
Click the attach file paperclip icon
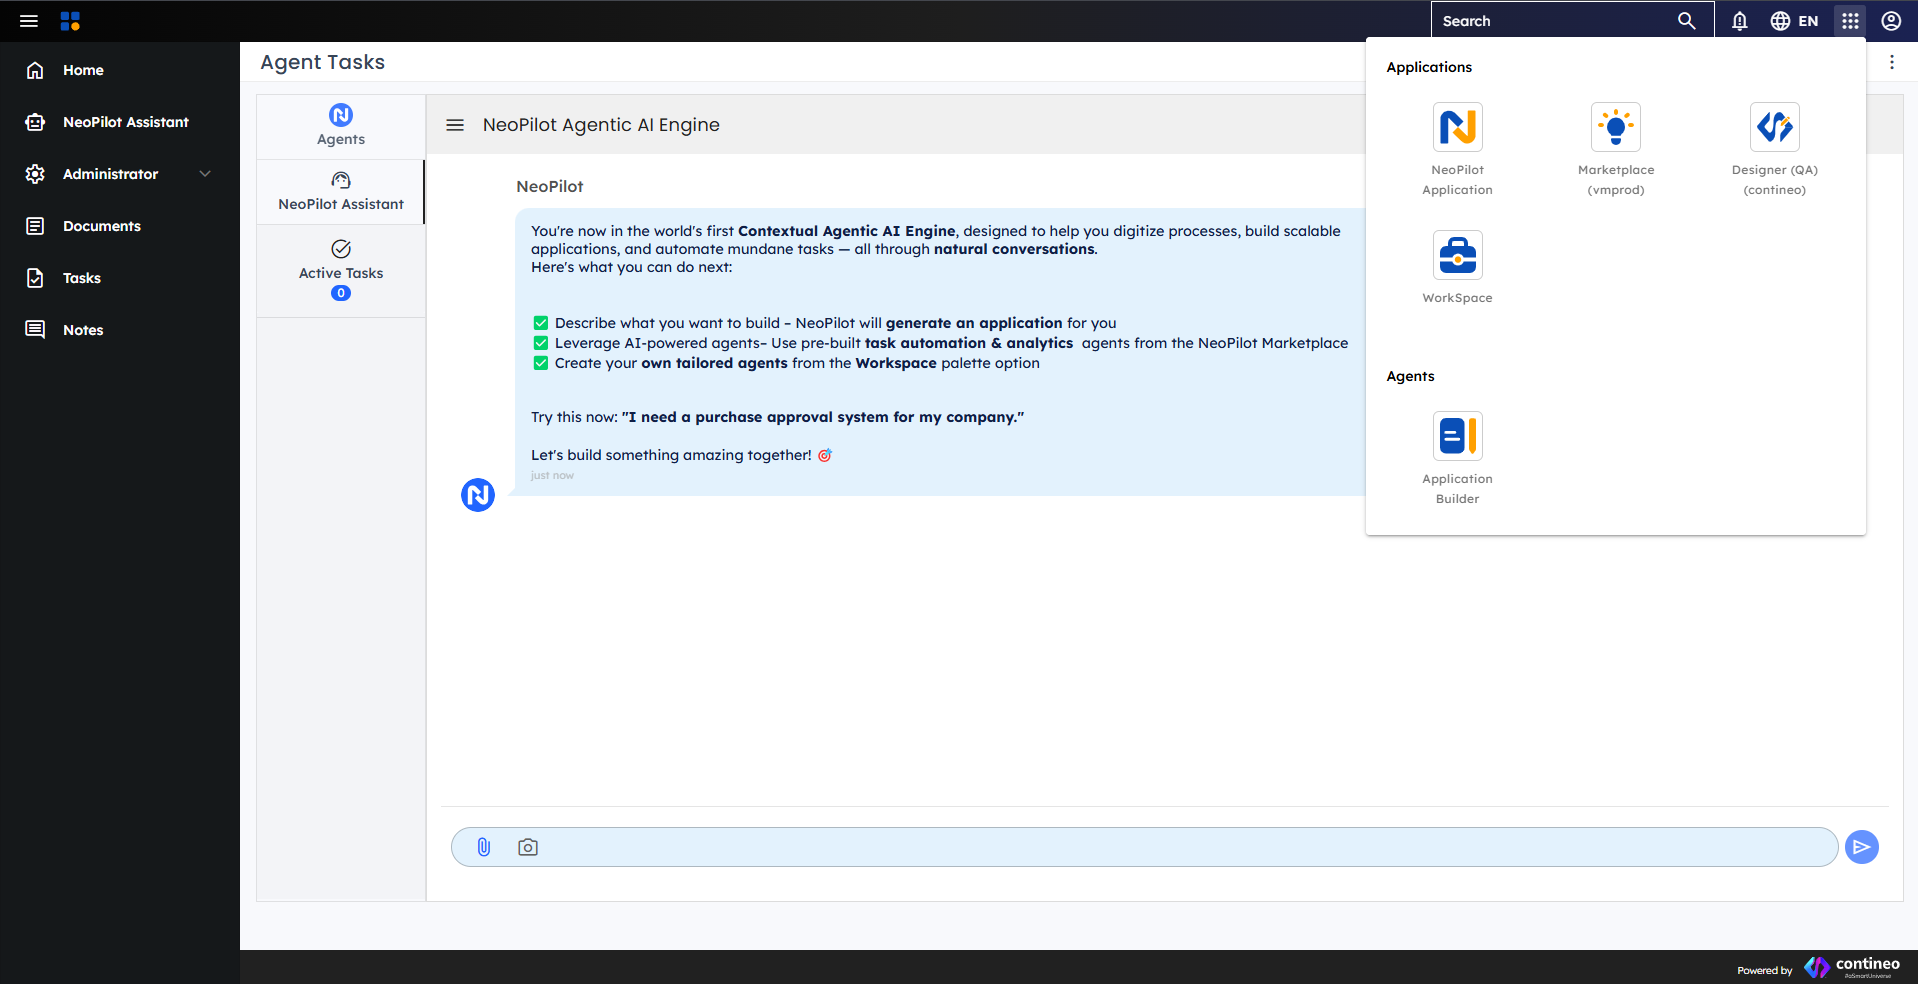click(484, 847)
